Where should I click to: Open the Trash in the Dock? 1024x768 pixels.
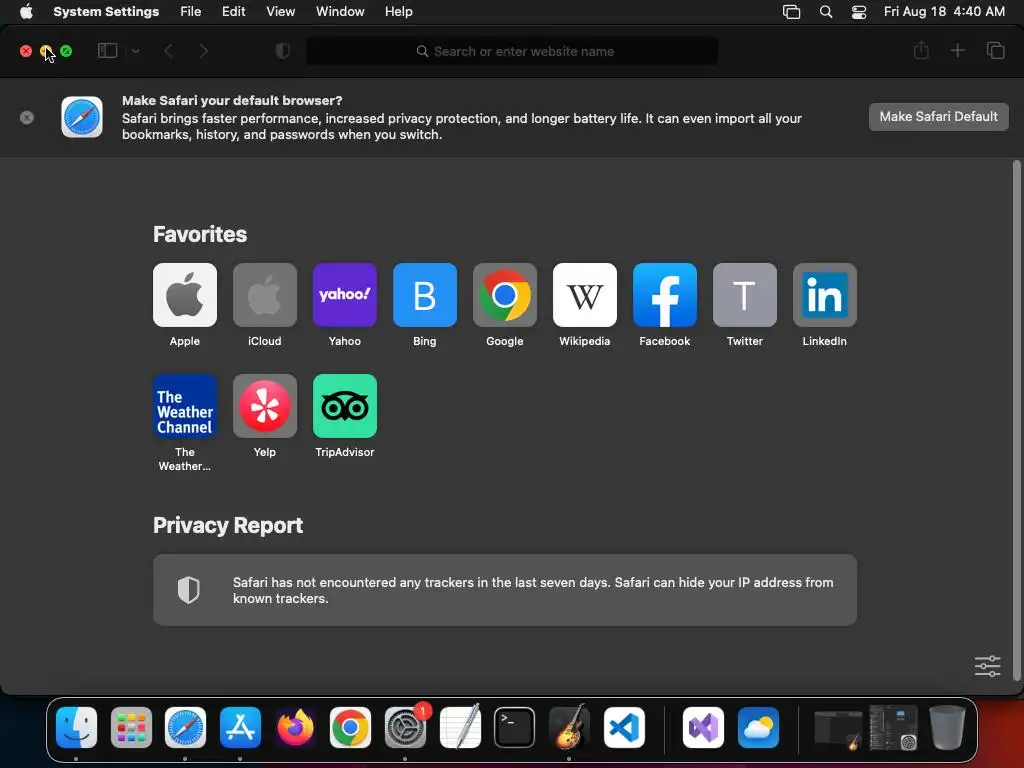tap(947, 727)
